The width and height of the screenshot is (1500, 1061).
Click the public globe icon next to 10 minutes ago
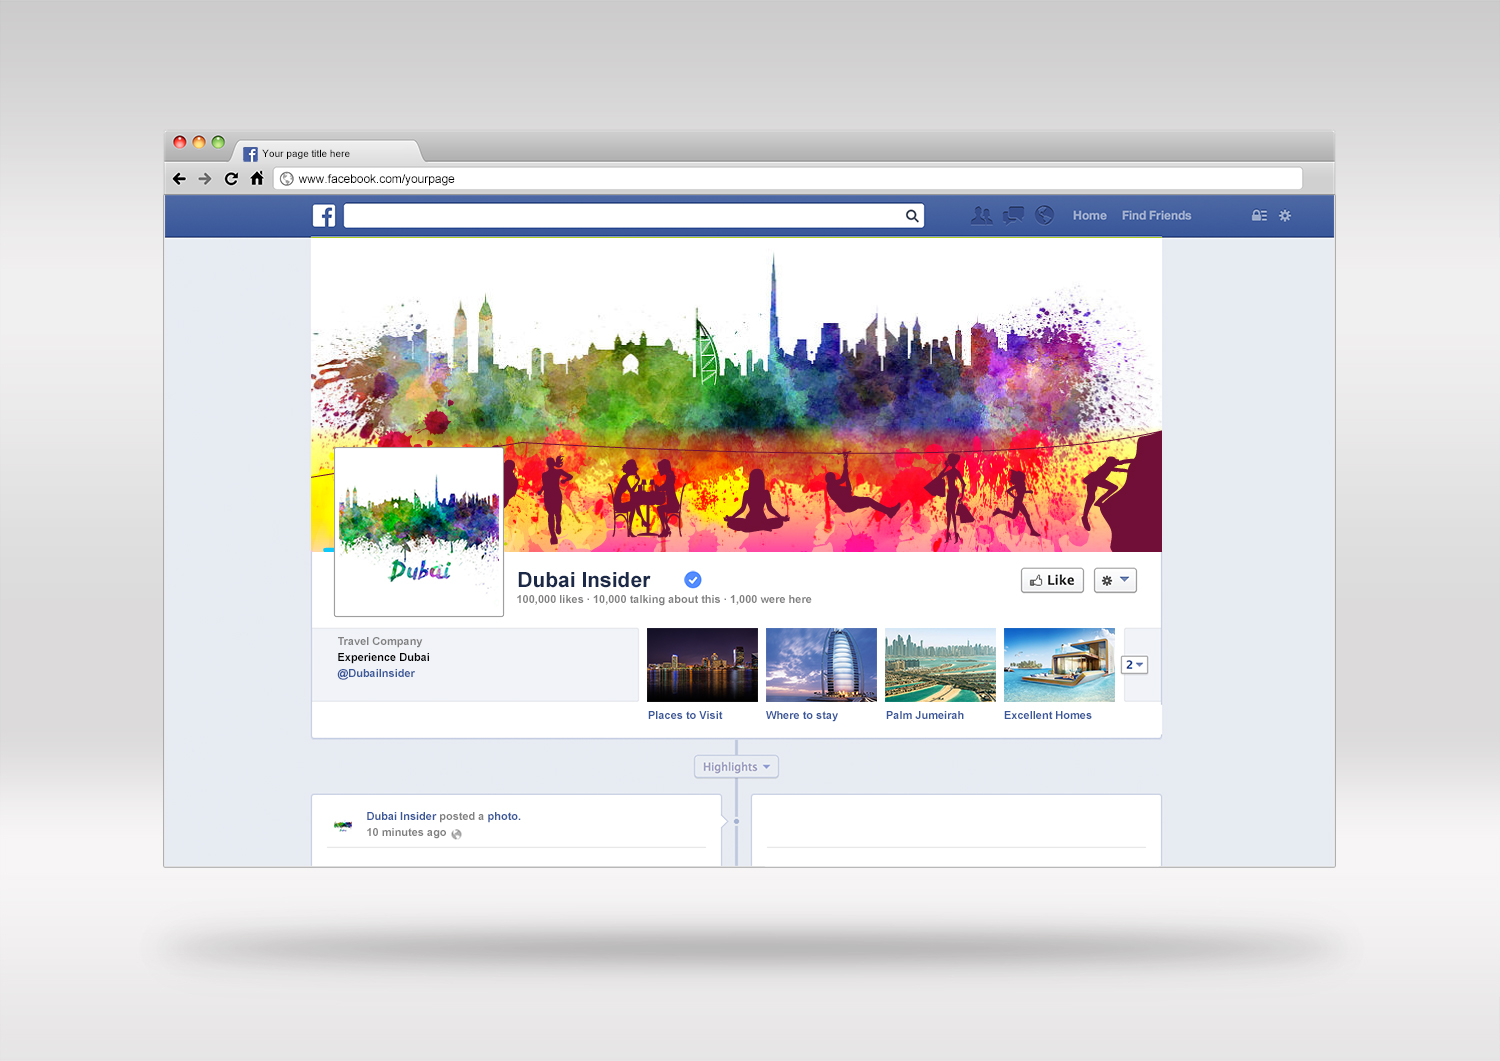[x=456, y=834]
